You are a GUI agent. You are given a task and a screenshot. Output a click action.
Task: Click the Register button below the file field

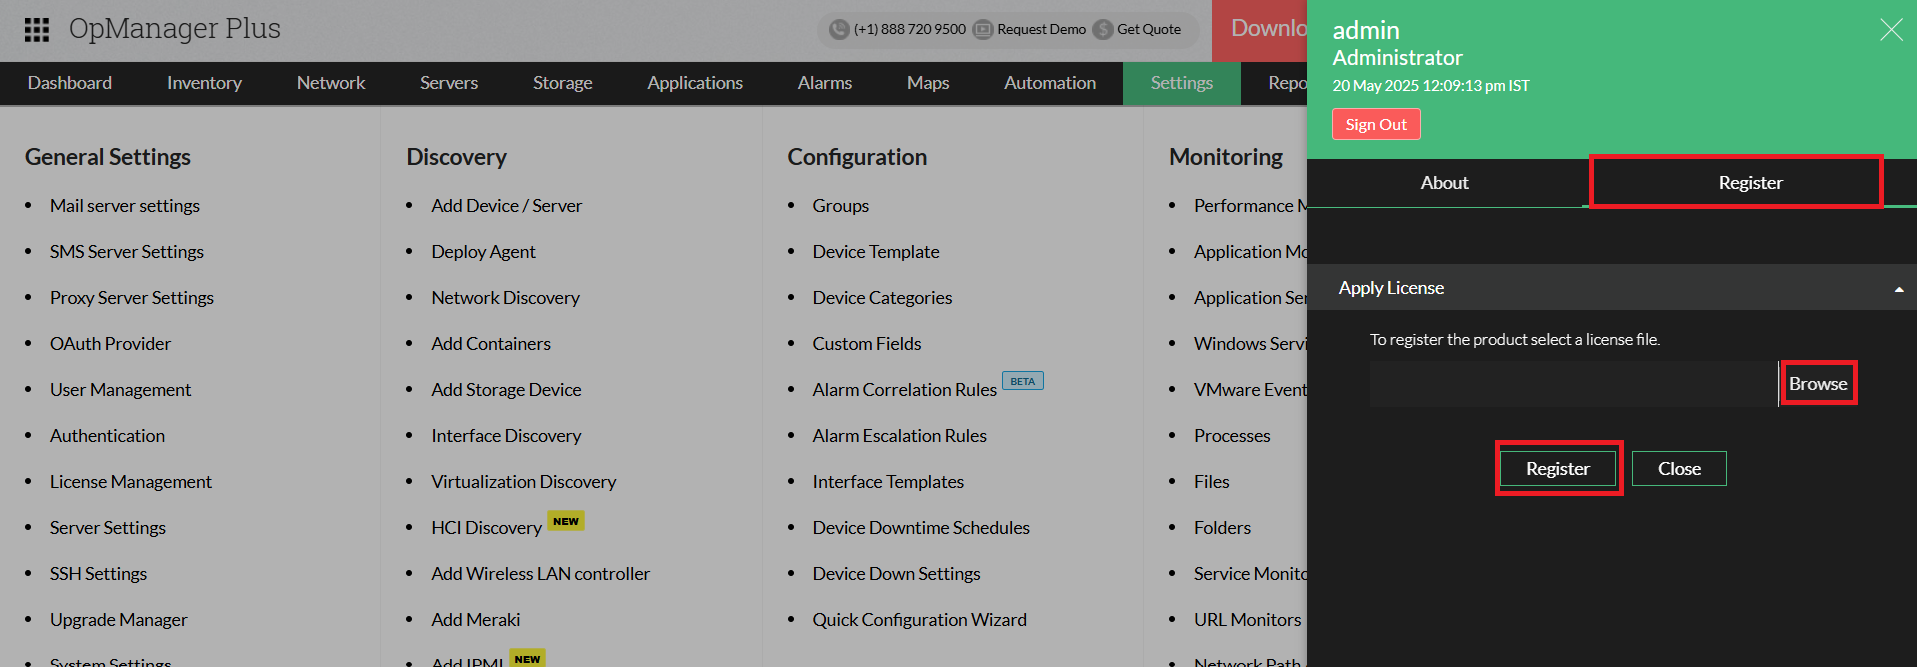point(1557,469)
